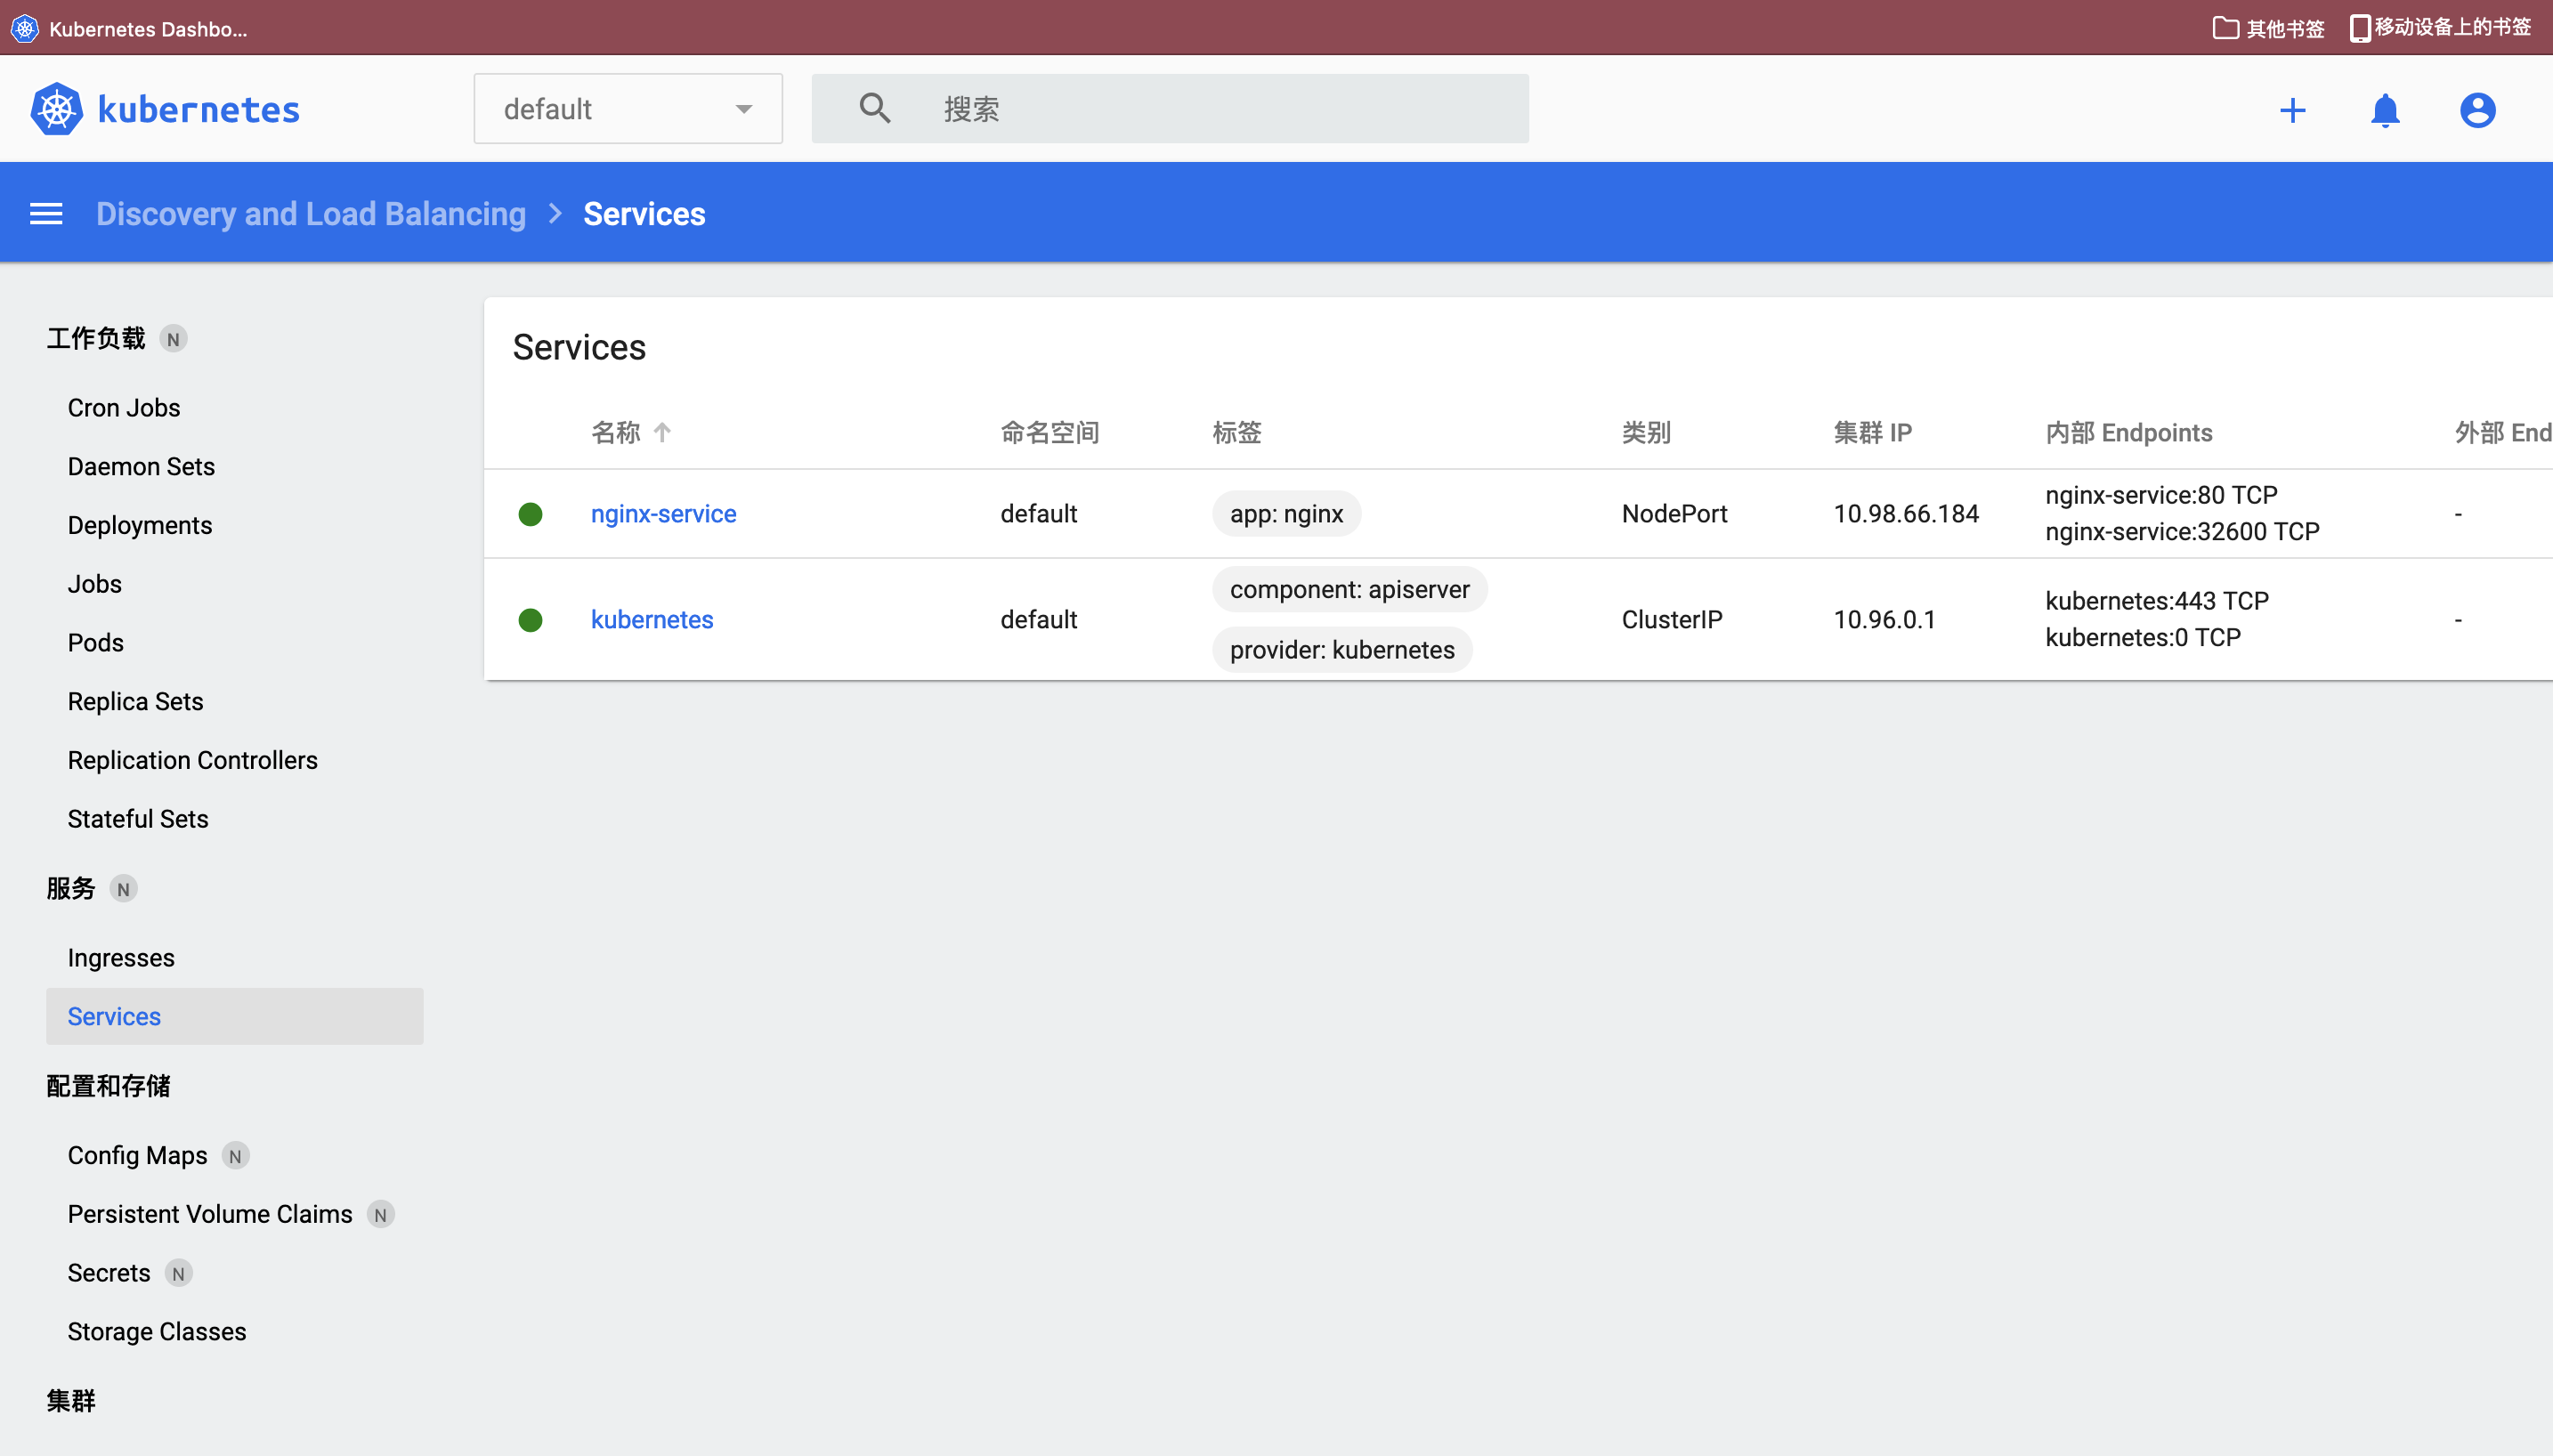The image size is (2553, 1456).
Task: Select Config Maps in the sidebar
Action: 138,1155
